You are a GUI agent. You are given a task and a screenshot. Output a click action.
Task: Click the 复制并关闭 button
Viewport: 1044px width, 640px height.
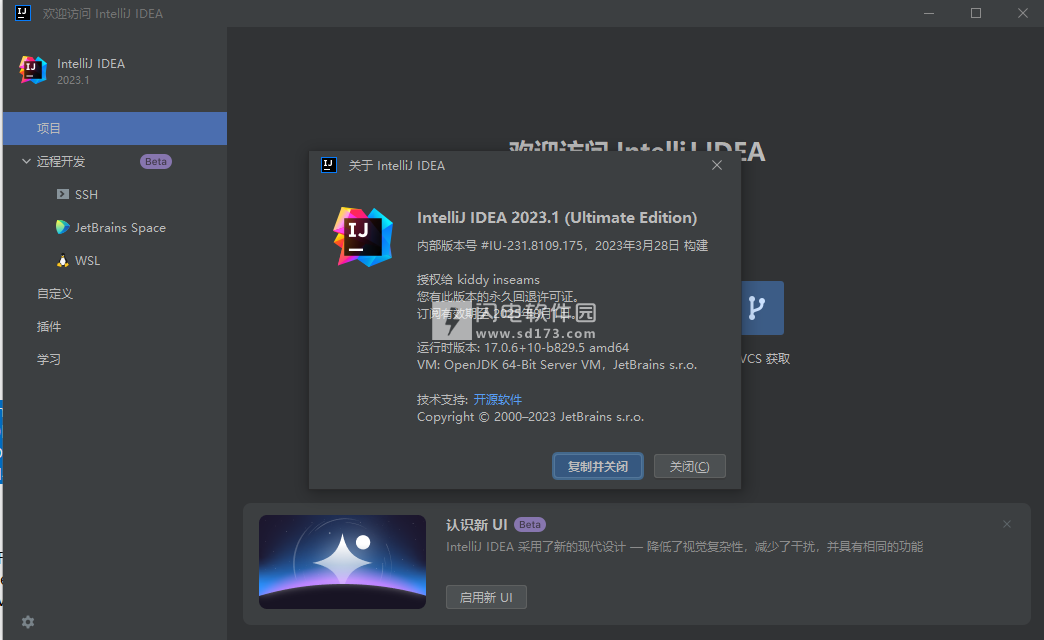(x=598, y=466)
